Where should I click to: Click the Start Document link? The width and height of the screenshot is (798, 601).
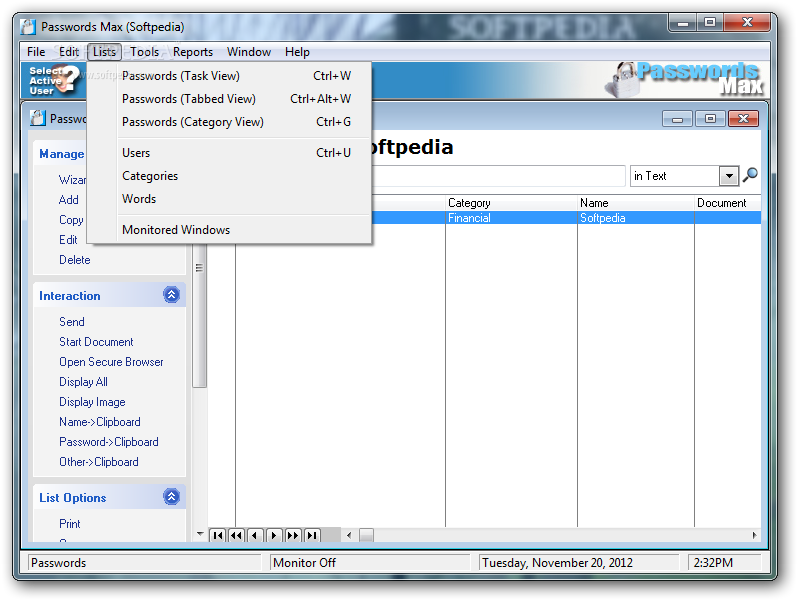[96, 341]
